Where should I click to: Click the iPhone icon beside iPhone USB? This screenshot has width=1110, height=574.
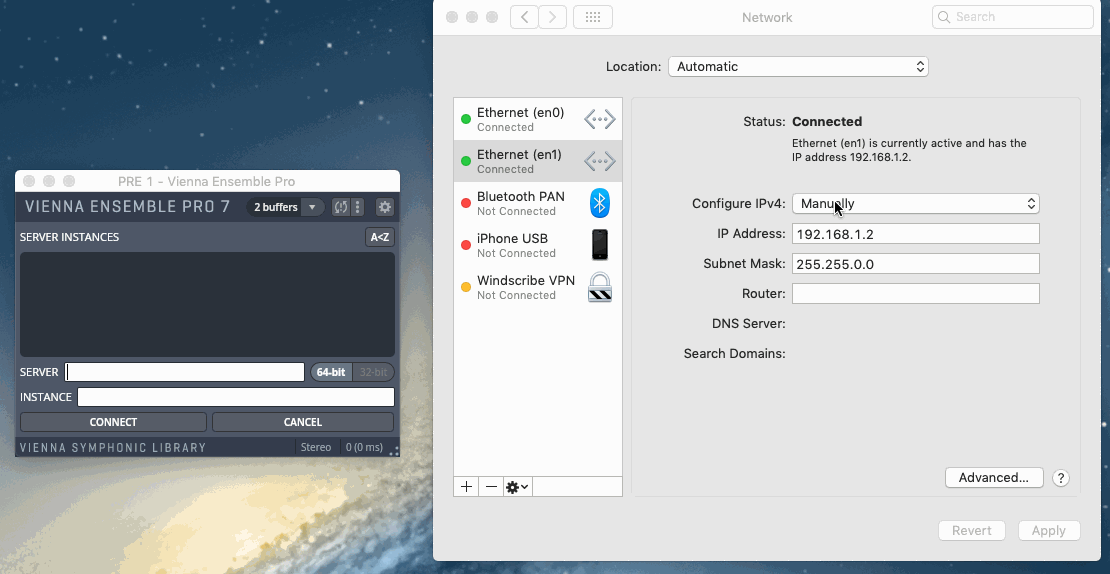(x=600, y=245)
